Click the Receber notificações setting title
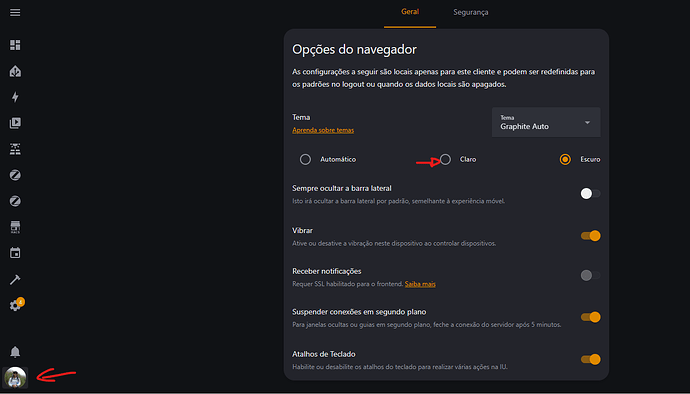690x394 pixels. pos(327,271)
